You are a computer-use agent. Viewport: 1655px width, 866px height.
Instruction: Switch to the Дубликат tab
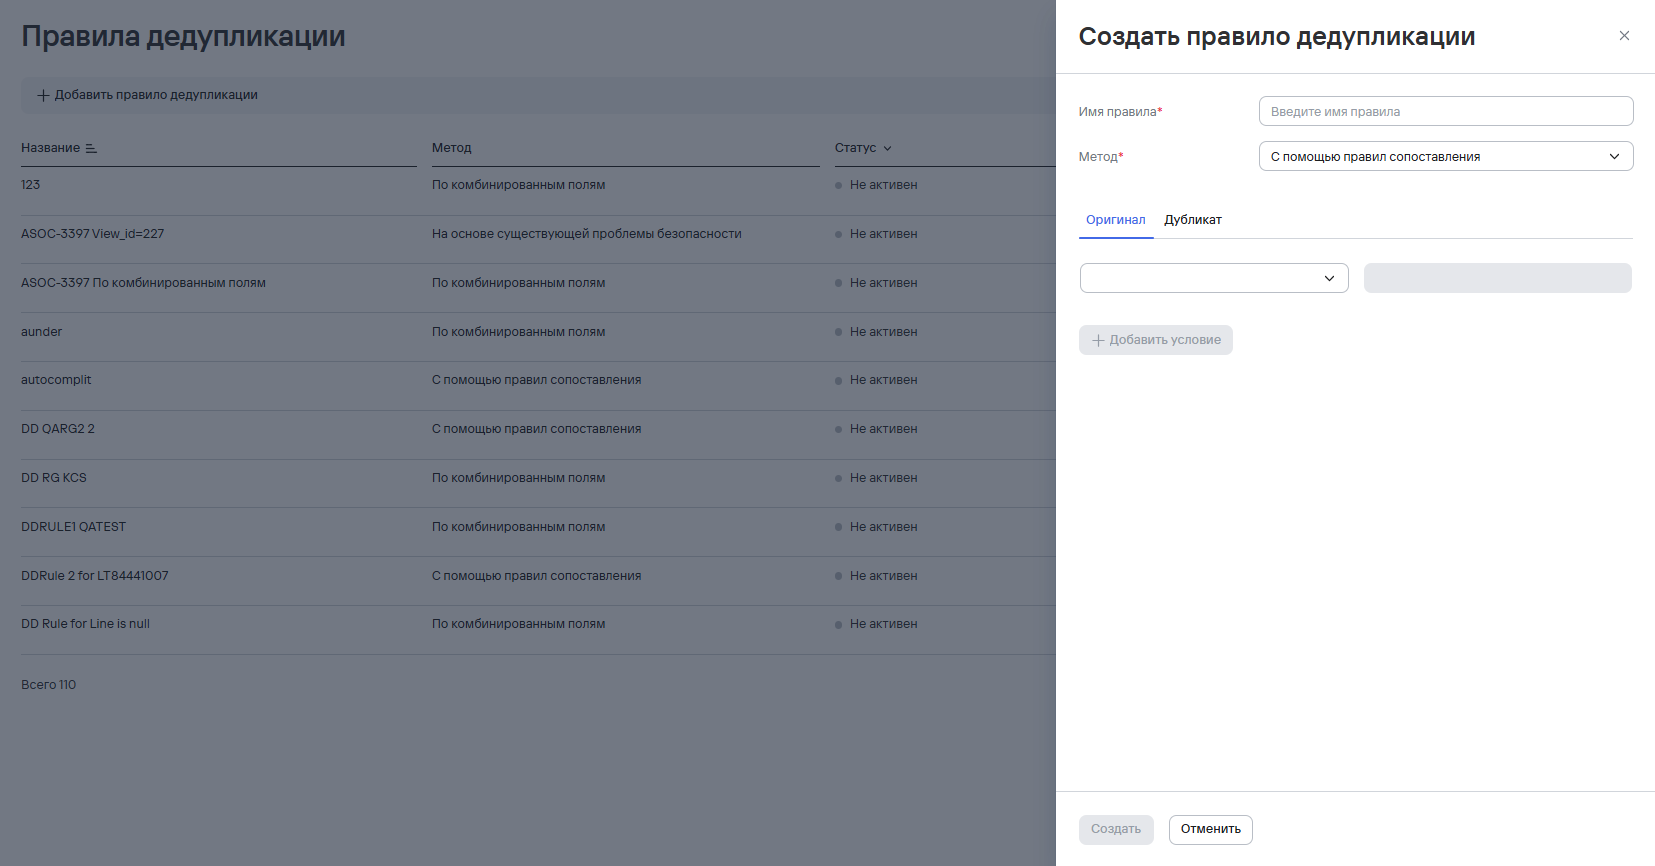[x=1192, y=220]
